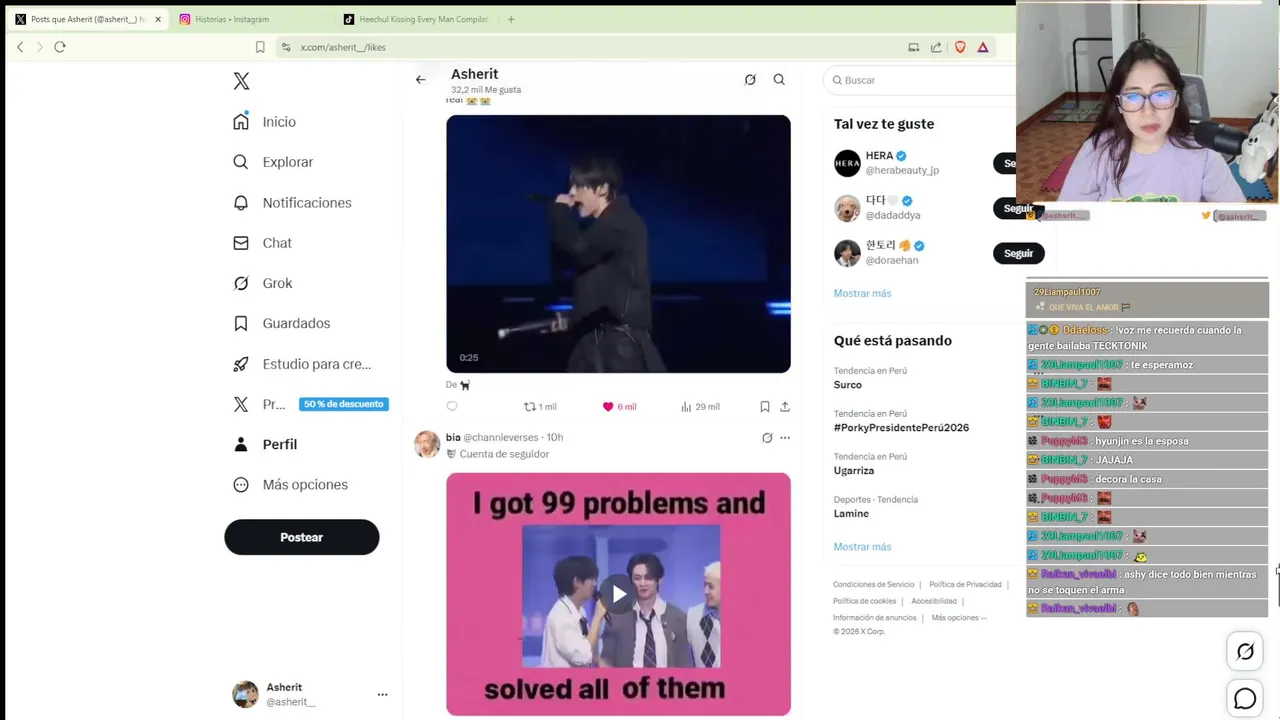The image size is (1280, 720).
Task: Click the X logo in sidebar
Action: [x=241, y=81]
